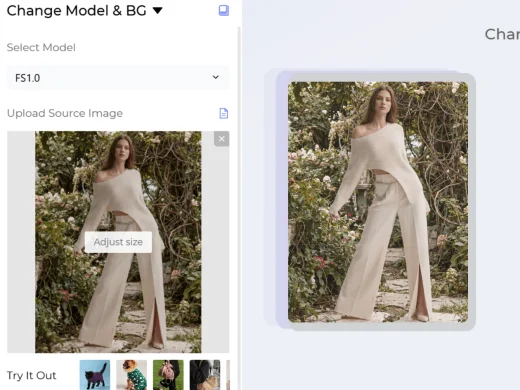The height and width of the screenshot is (390, 520).
Task: Open the Change Model & BG dropdown arrow
Action: click(x=157, y=11)
